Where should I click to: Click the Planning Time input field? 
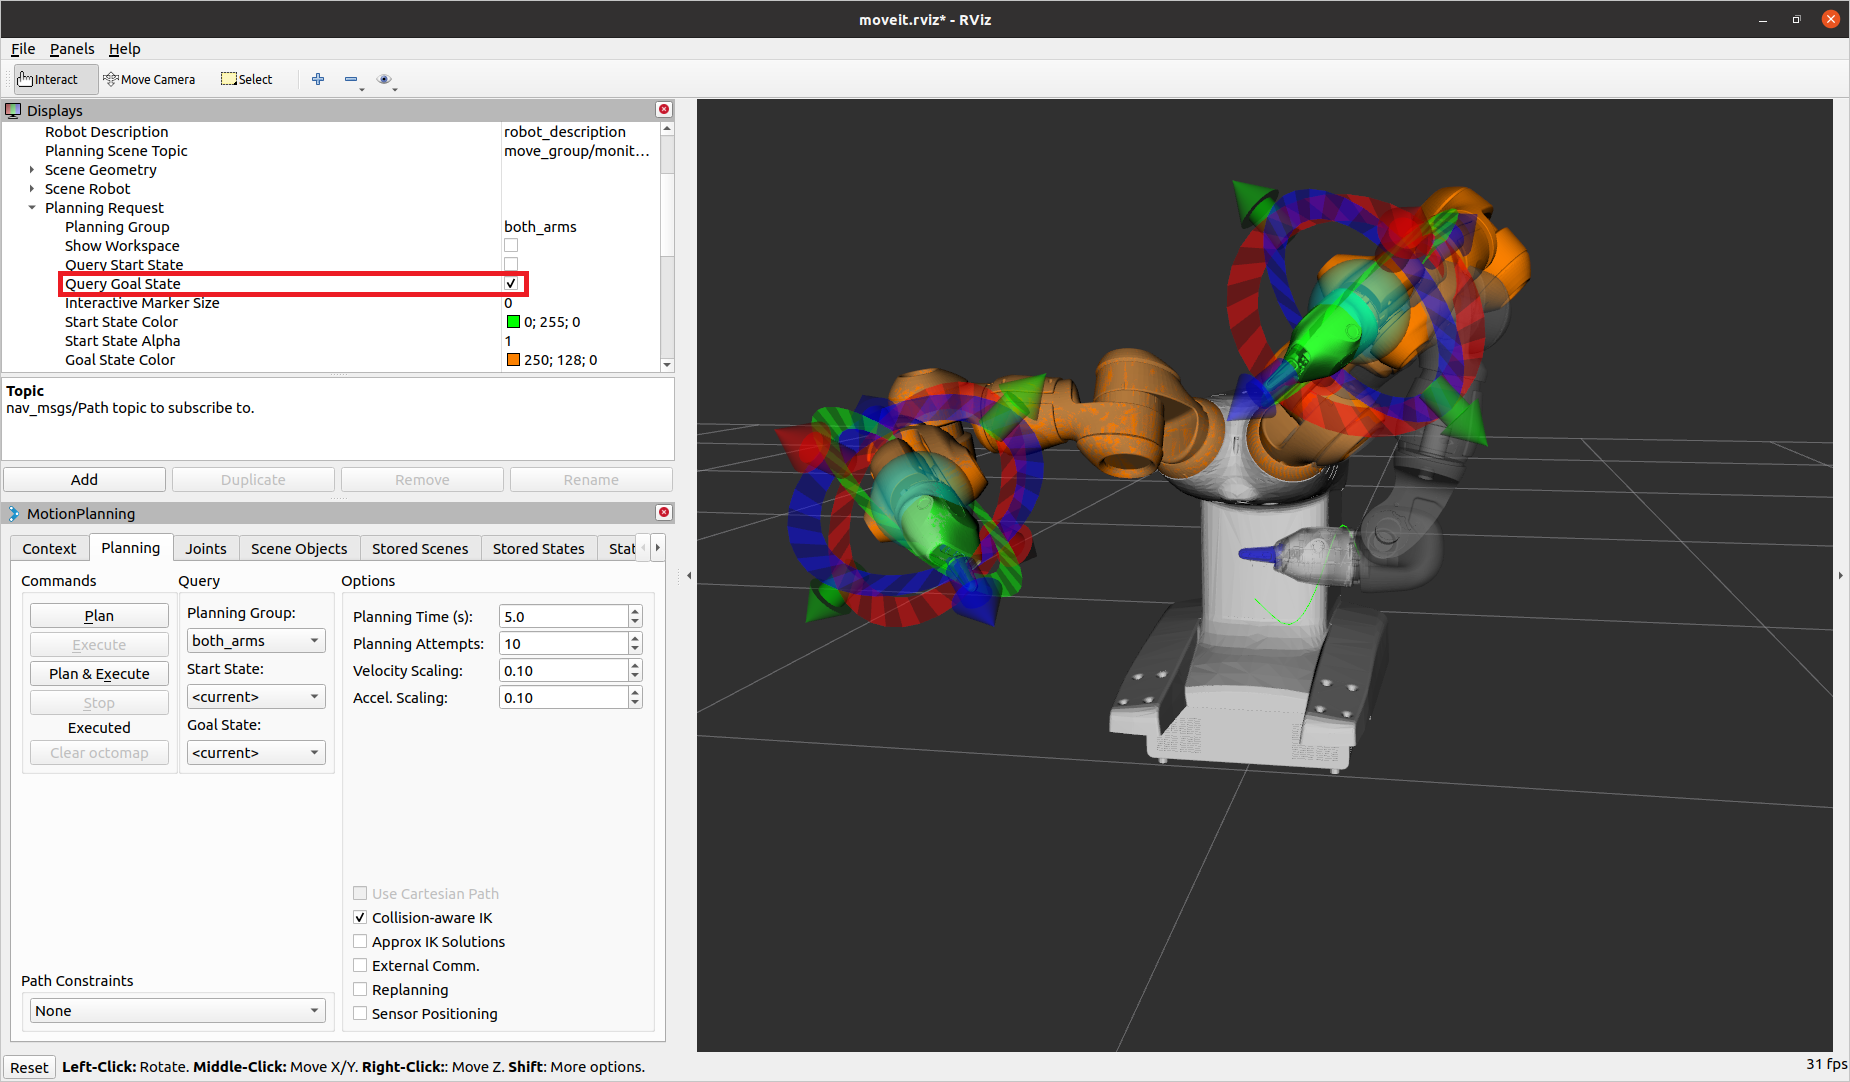click(x=563, y=617)
